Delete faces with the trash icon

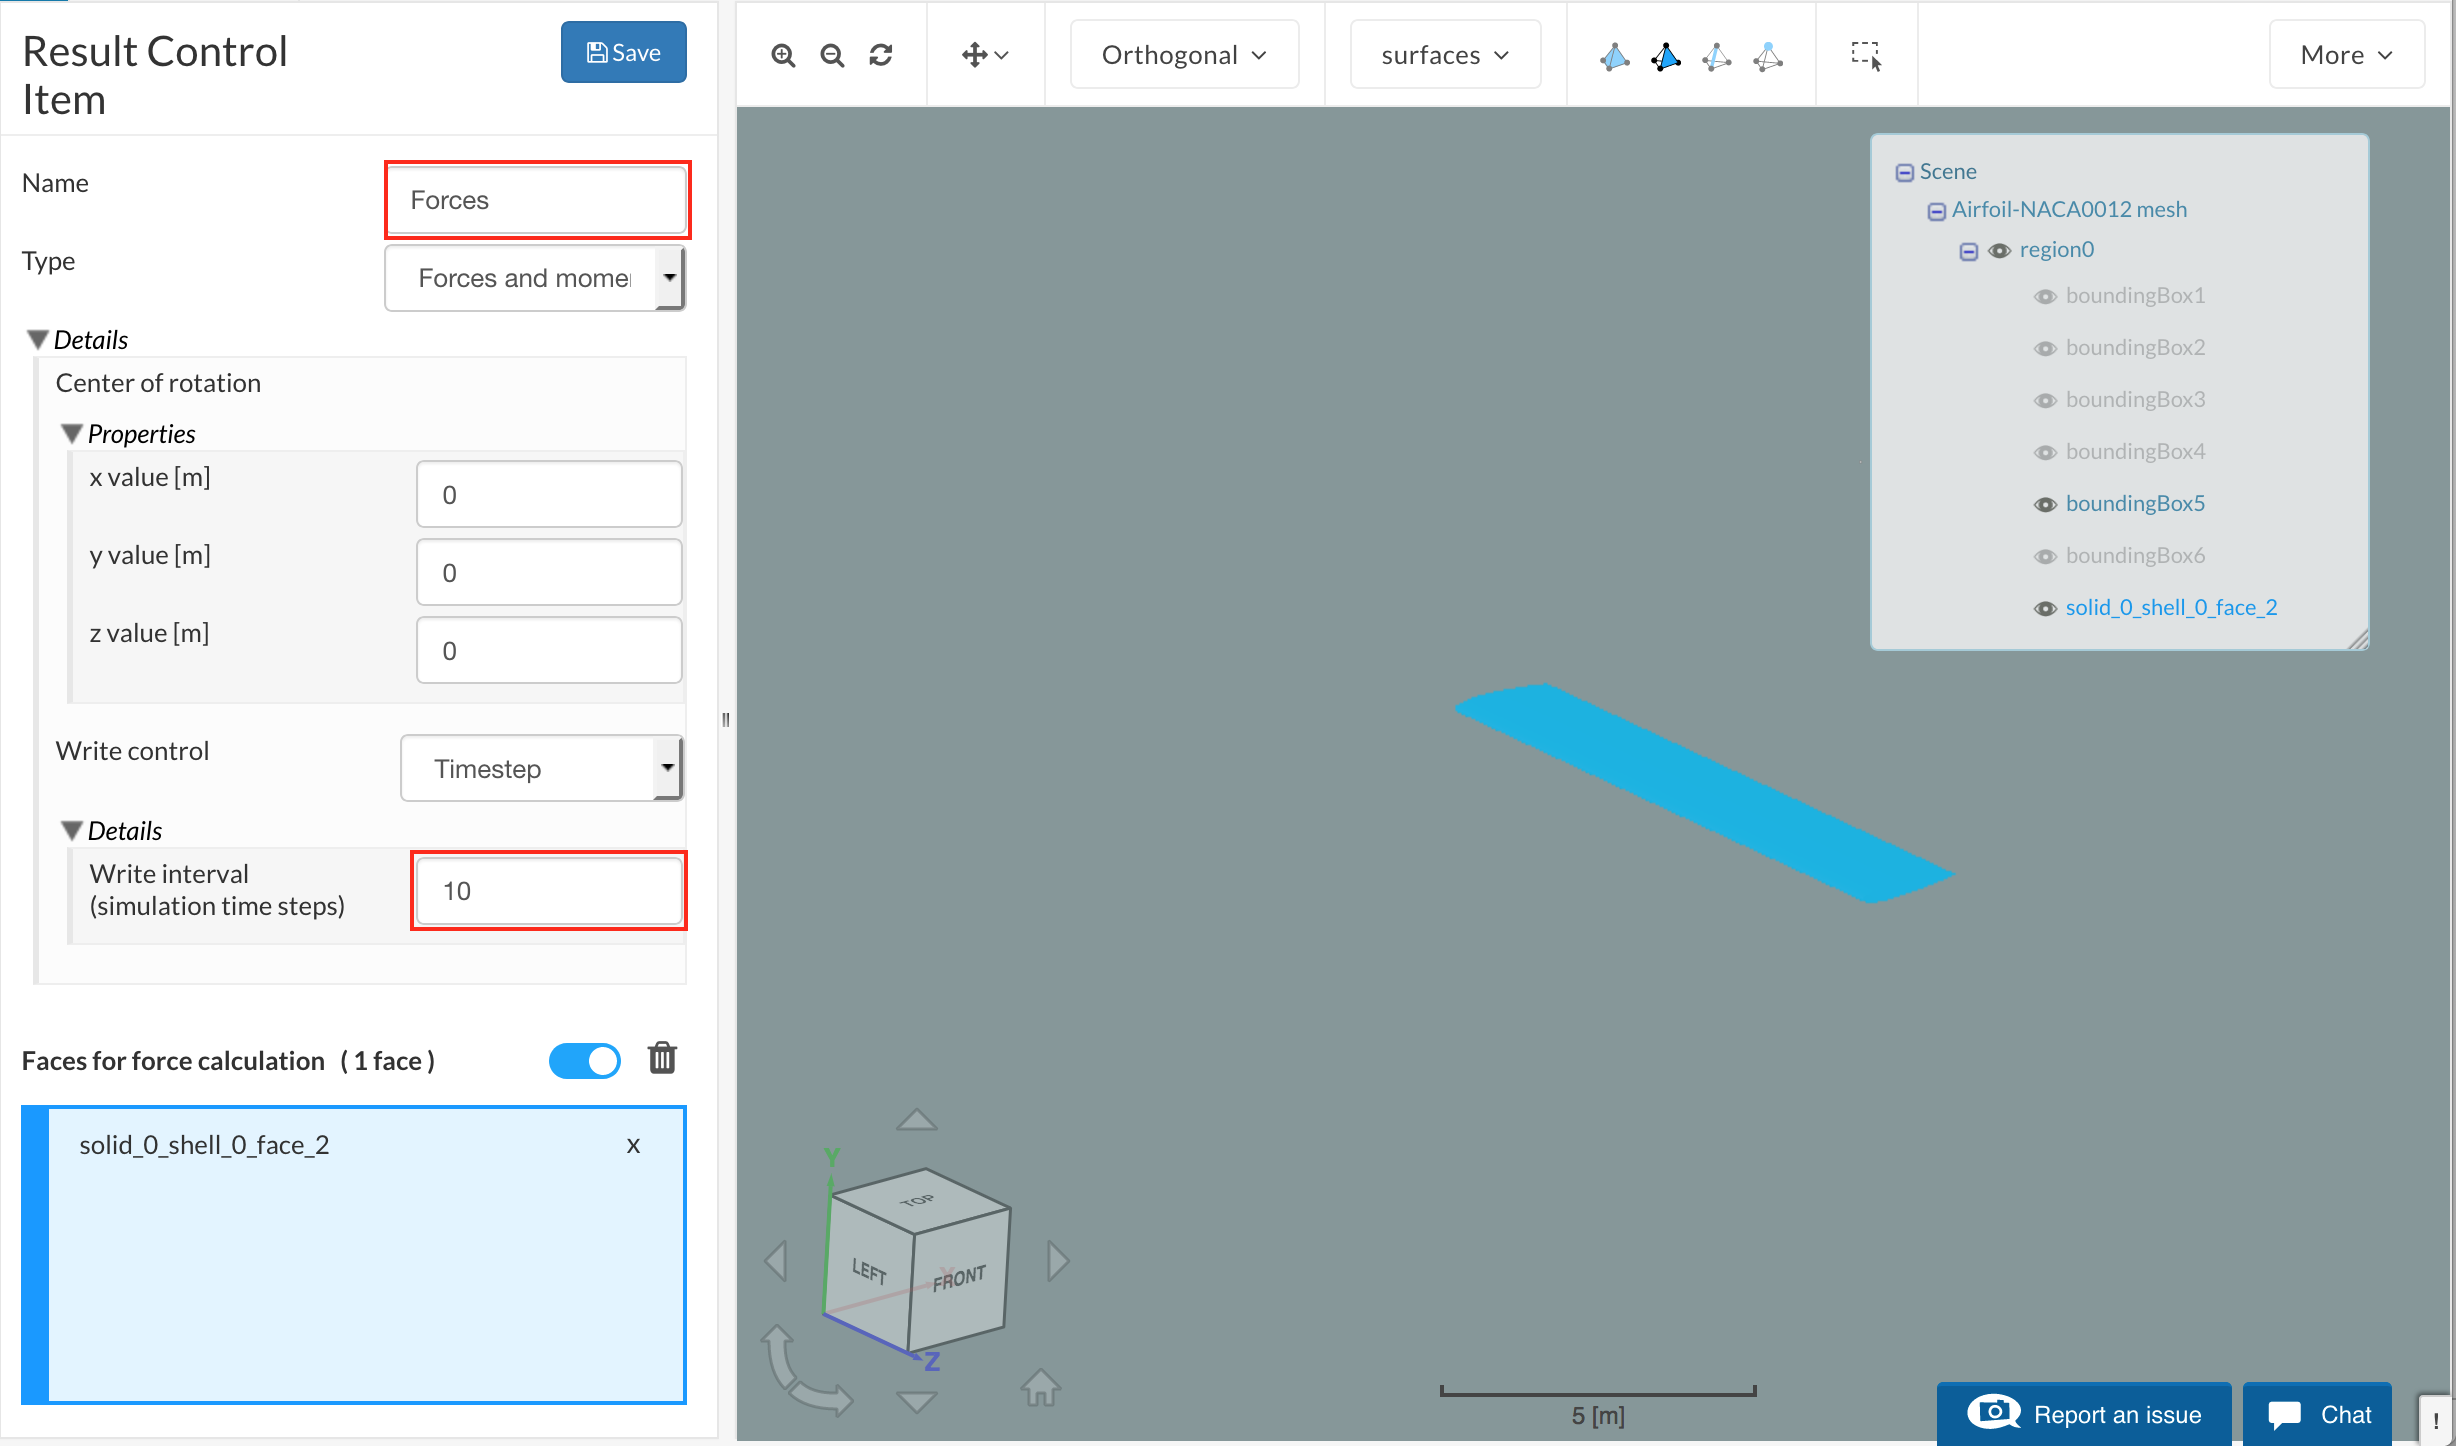pyautogui.click(x=662, y=1058)
